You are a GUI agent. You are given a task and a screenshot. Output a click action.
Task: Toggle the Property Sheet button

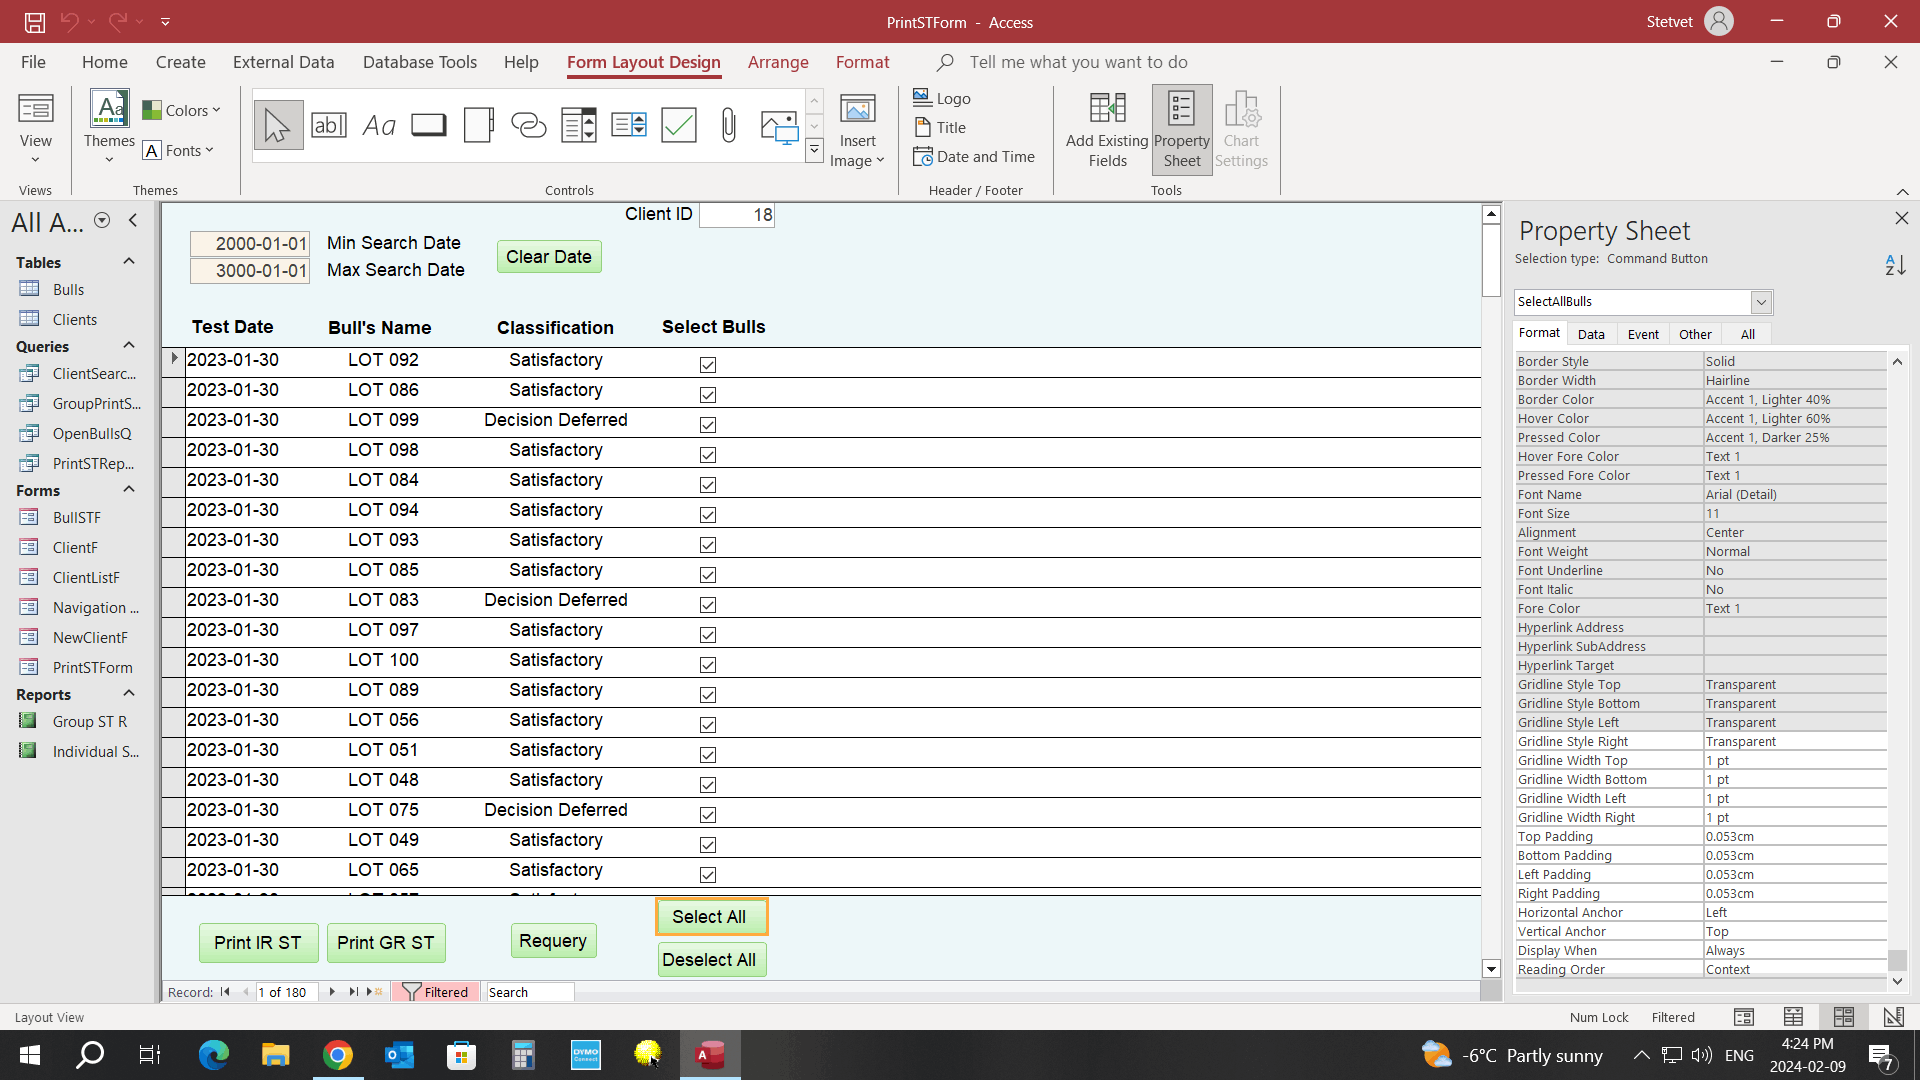1182,130
